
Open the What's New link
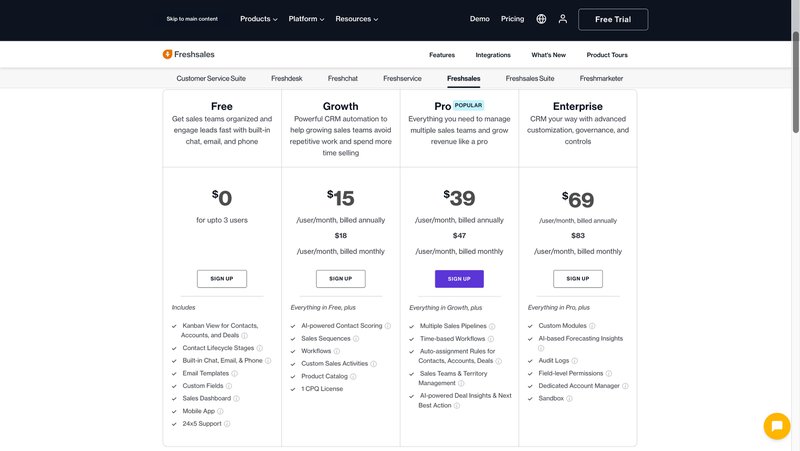[x=548, y=55]
